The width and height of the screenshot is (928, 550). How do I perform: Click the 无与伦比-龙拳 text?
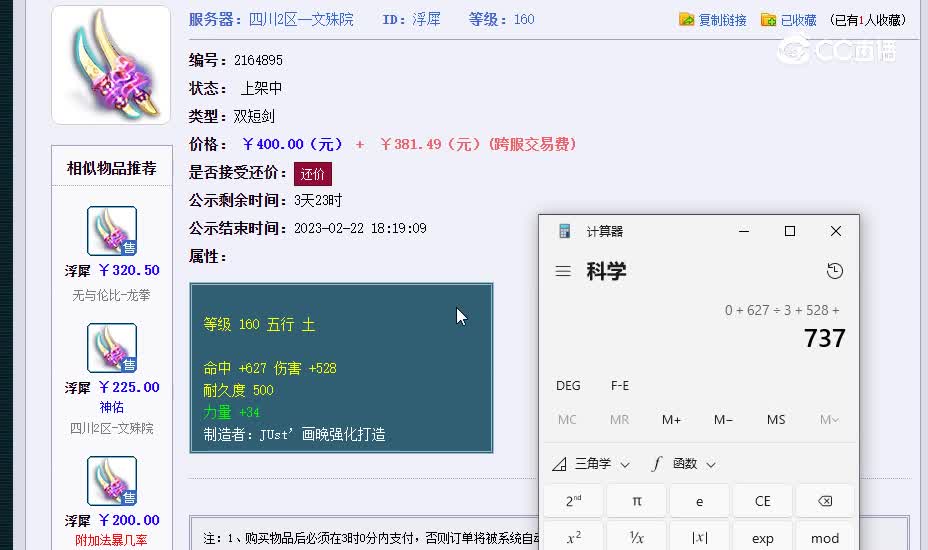111,295
